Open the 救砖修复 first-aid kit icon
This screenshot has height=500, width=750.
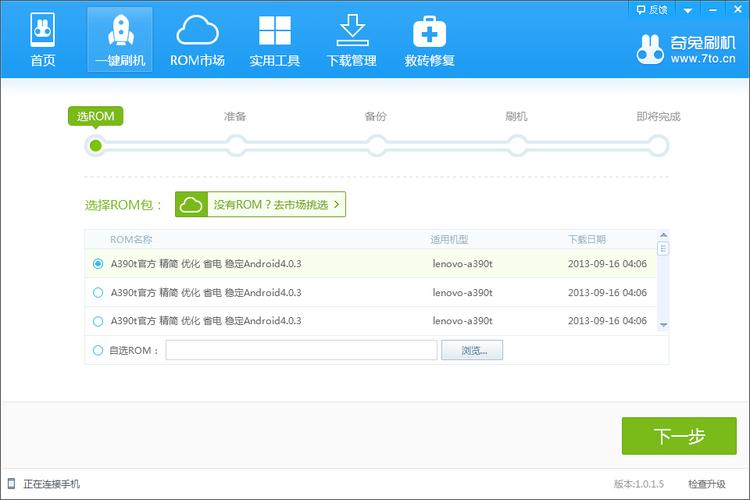430,31
